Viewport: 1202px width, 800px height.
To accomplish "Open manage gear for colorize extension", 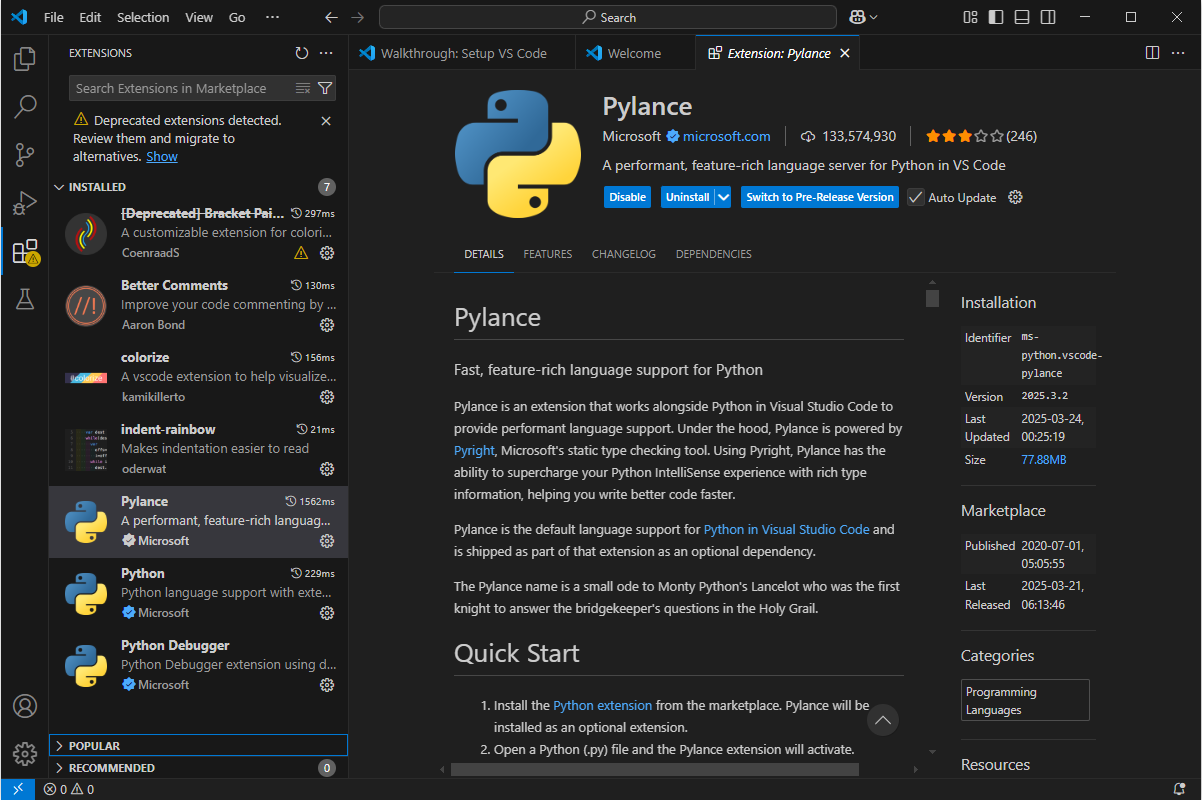I will (x=327, y=397).
